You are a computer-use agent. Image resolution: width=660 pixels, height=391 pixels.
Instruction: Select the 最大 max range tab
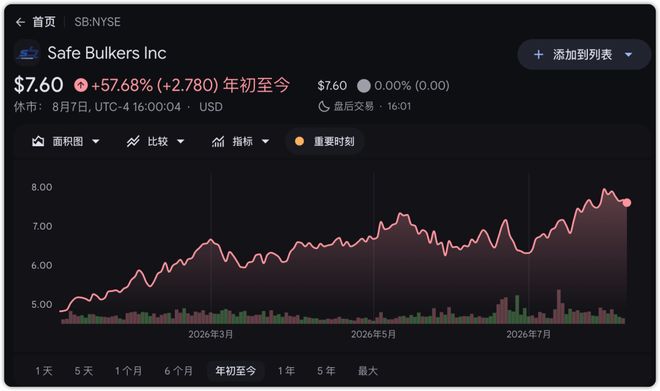[367, 371]
